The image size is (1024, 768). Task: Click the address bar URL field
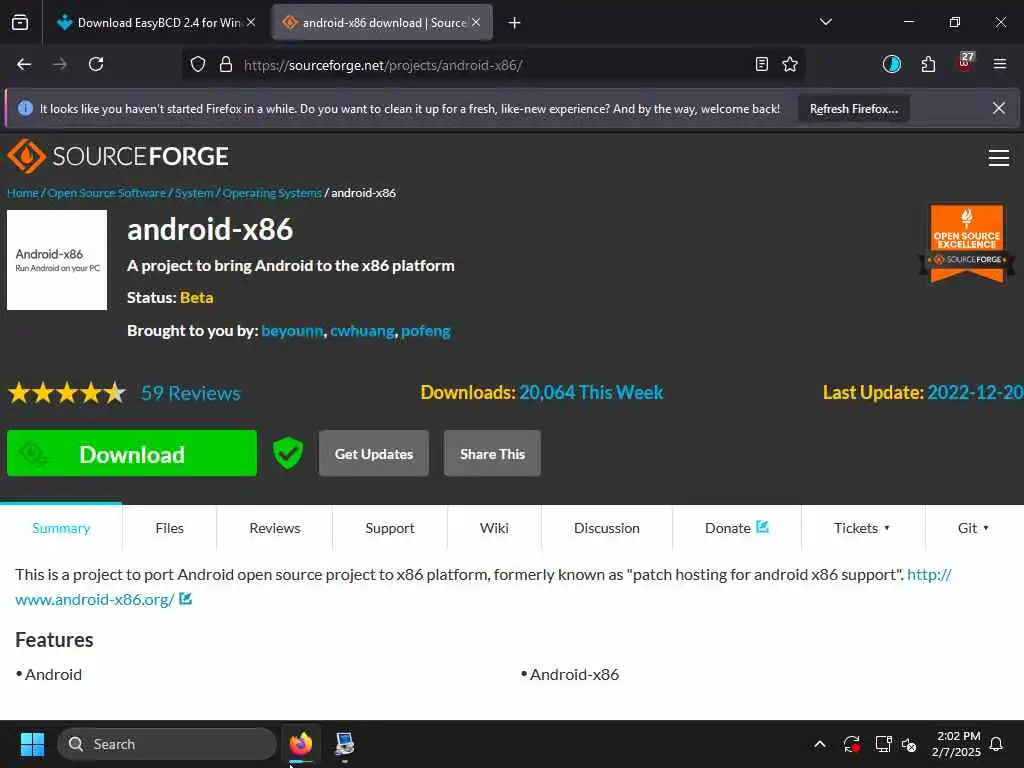(493, 65)
